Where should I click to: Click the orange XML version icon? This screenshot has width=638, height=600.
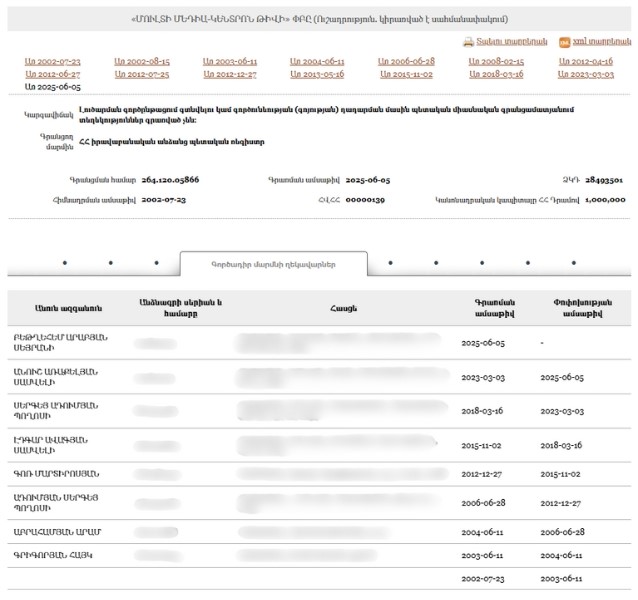click(x=565, y=43)
